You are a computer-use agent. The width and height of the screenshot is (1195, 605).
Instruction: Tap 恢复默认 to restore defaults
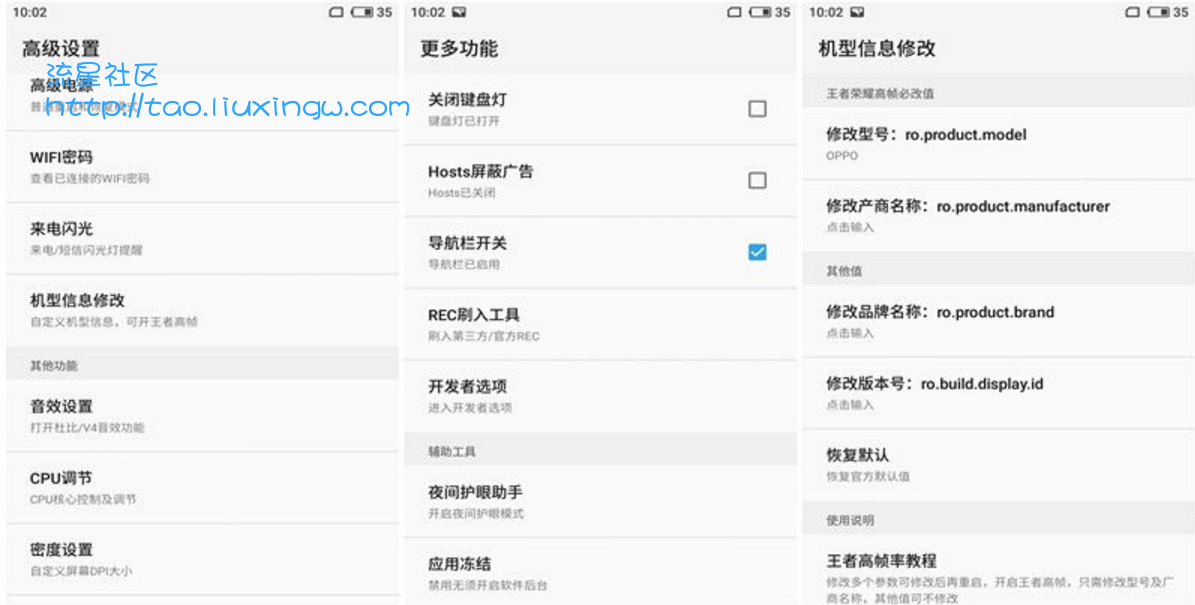[998, 465]
